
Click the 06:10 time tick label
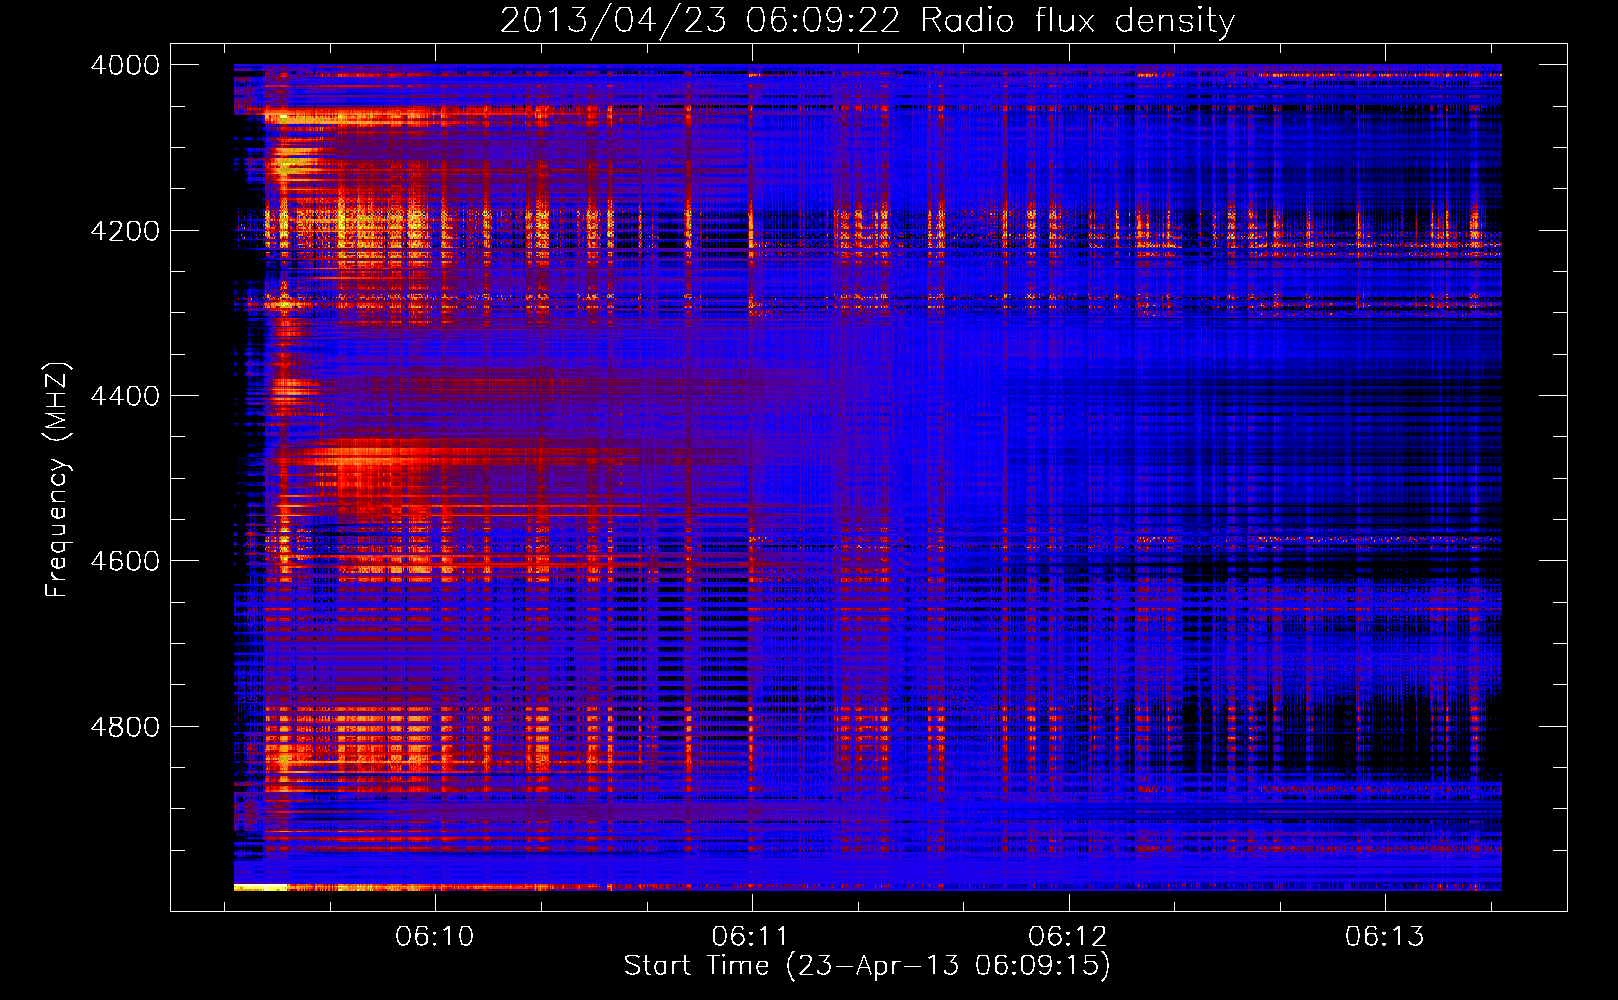pyautogui.click(x=435, y=937)
